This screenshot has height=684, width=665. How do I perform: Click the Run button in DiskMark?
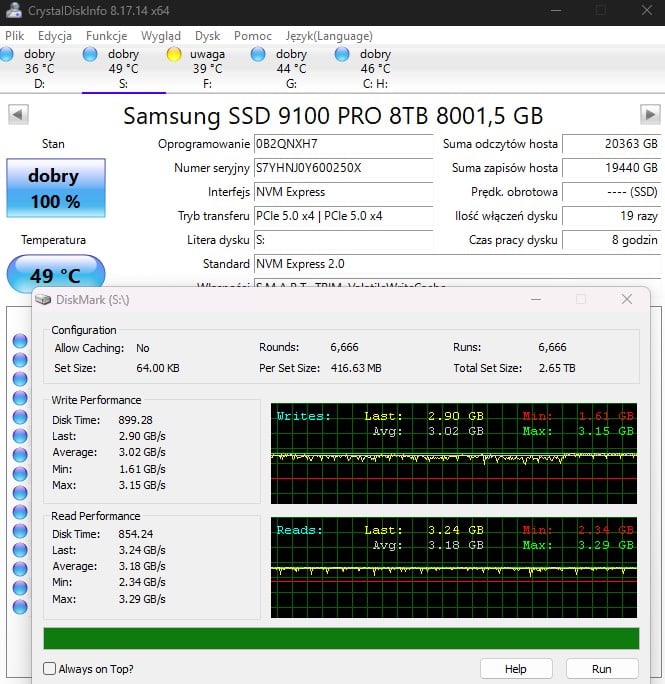tap(602, 669)
